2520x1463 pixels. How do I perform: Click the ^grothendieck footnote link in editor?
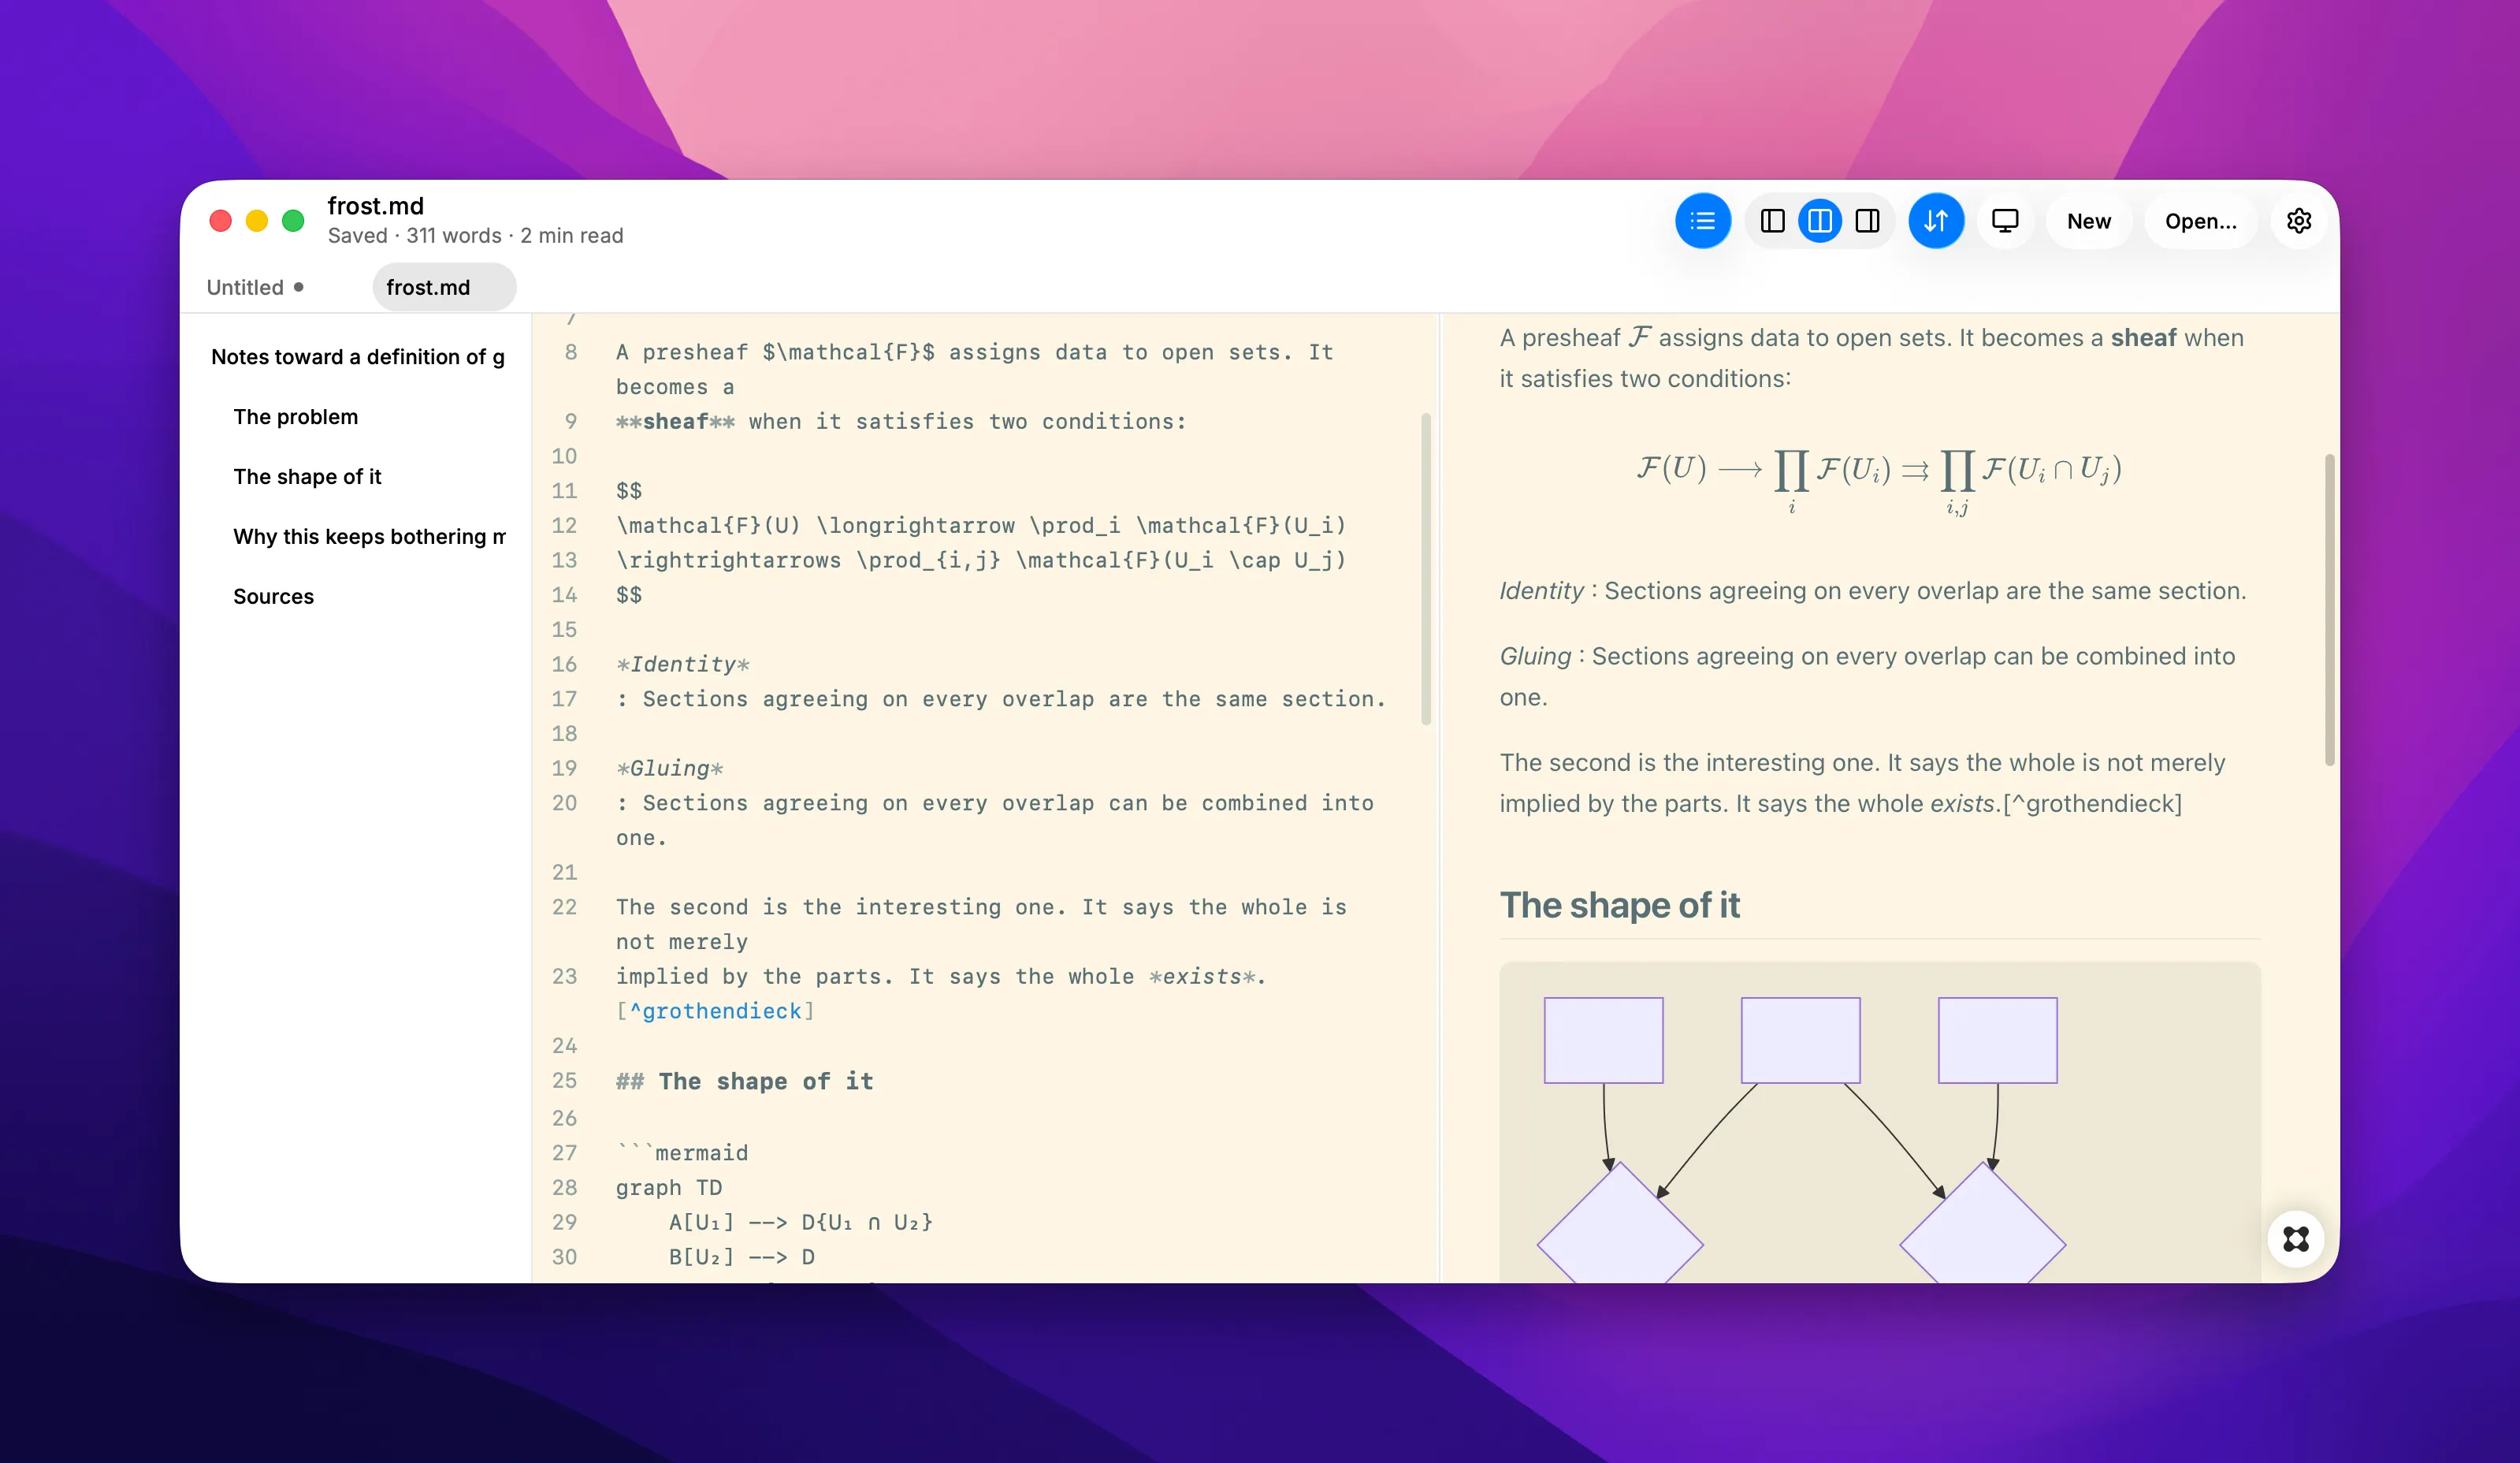716,1011
